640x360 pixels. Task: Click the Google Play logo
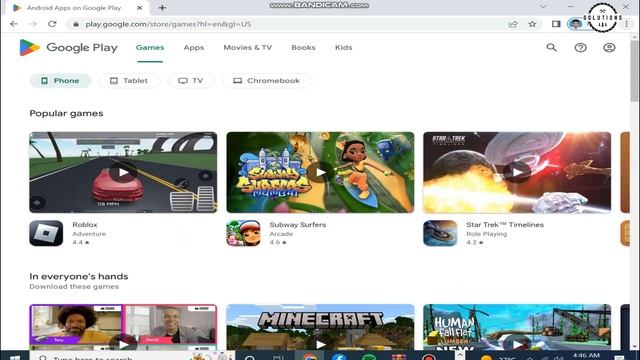[69, 47]
